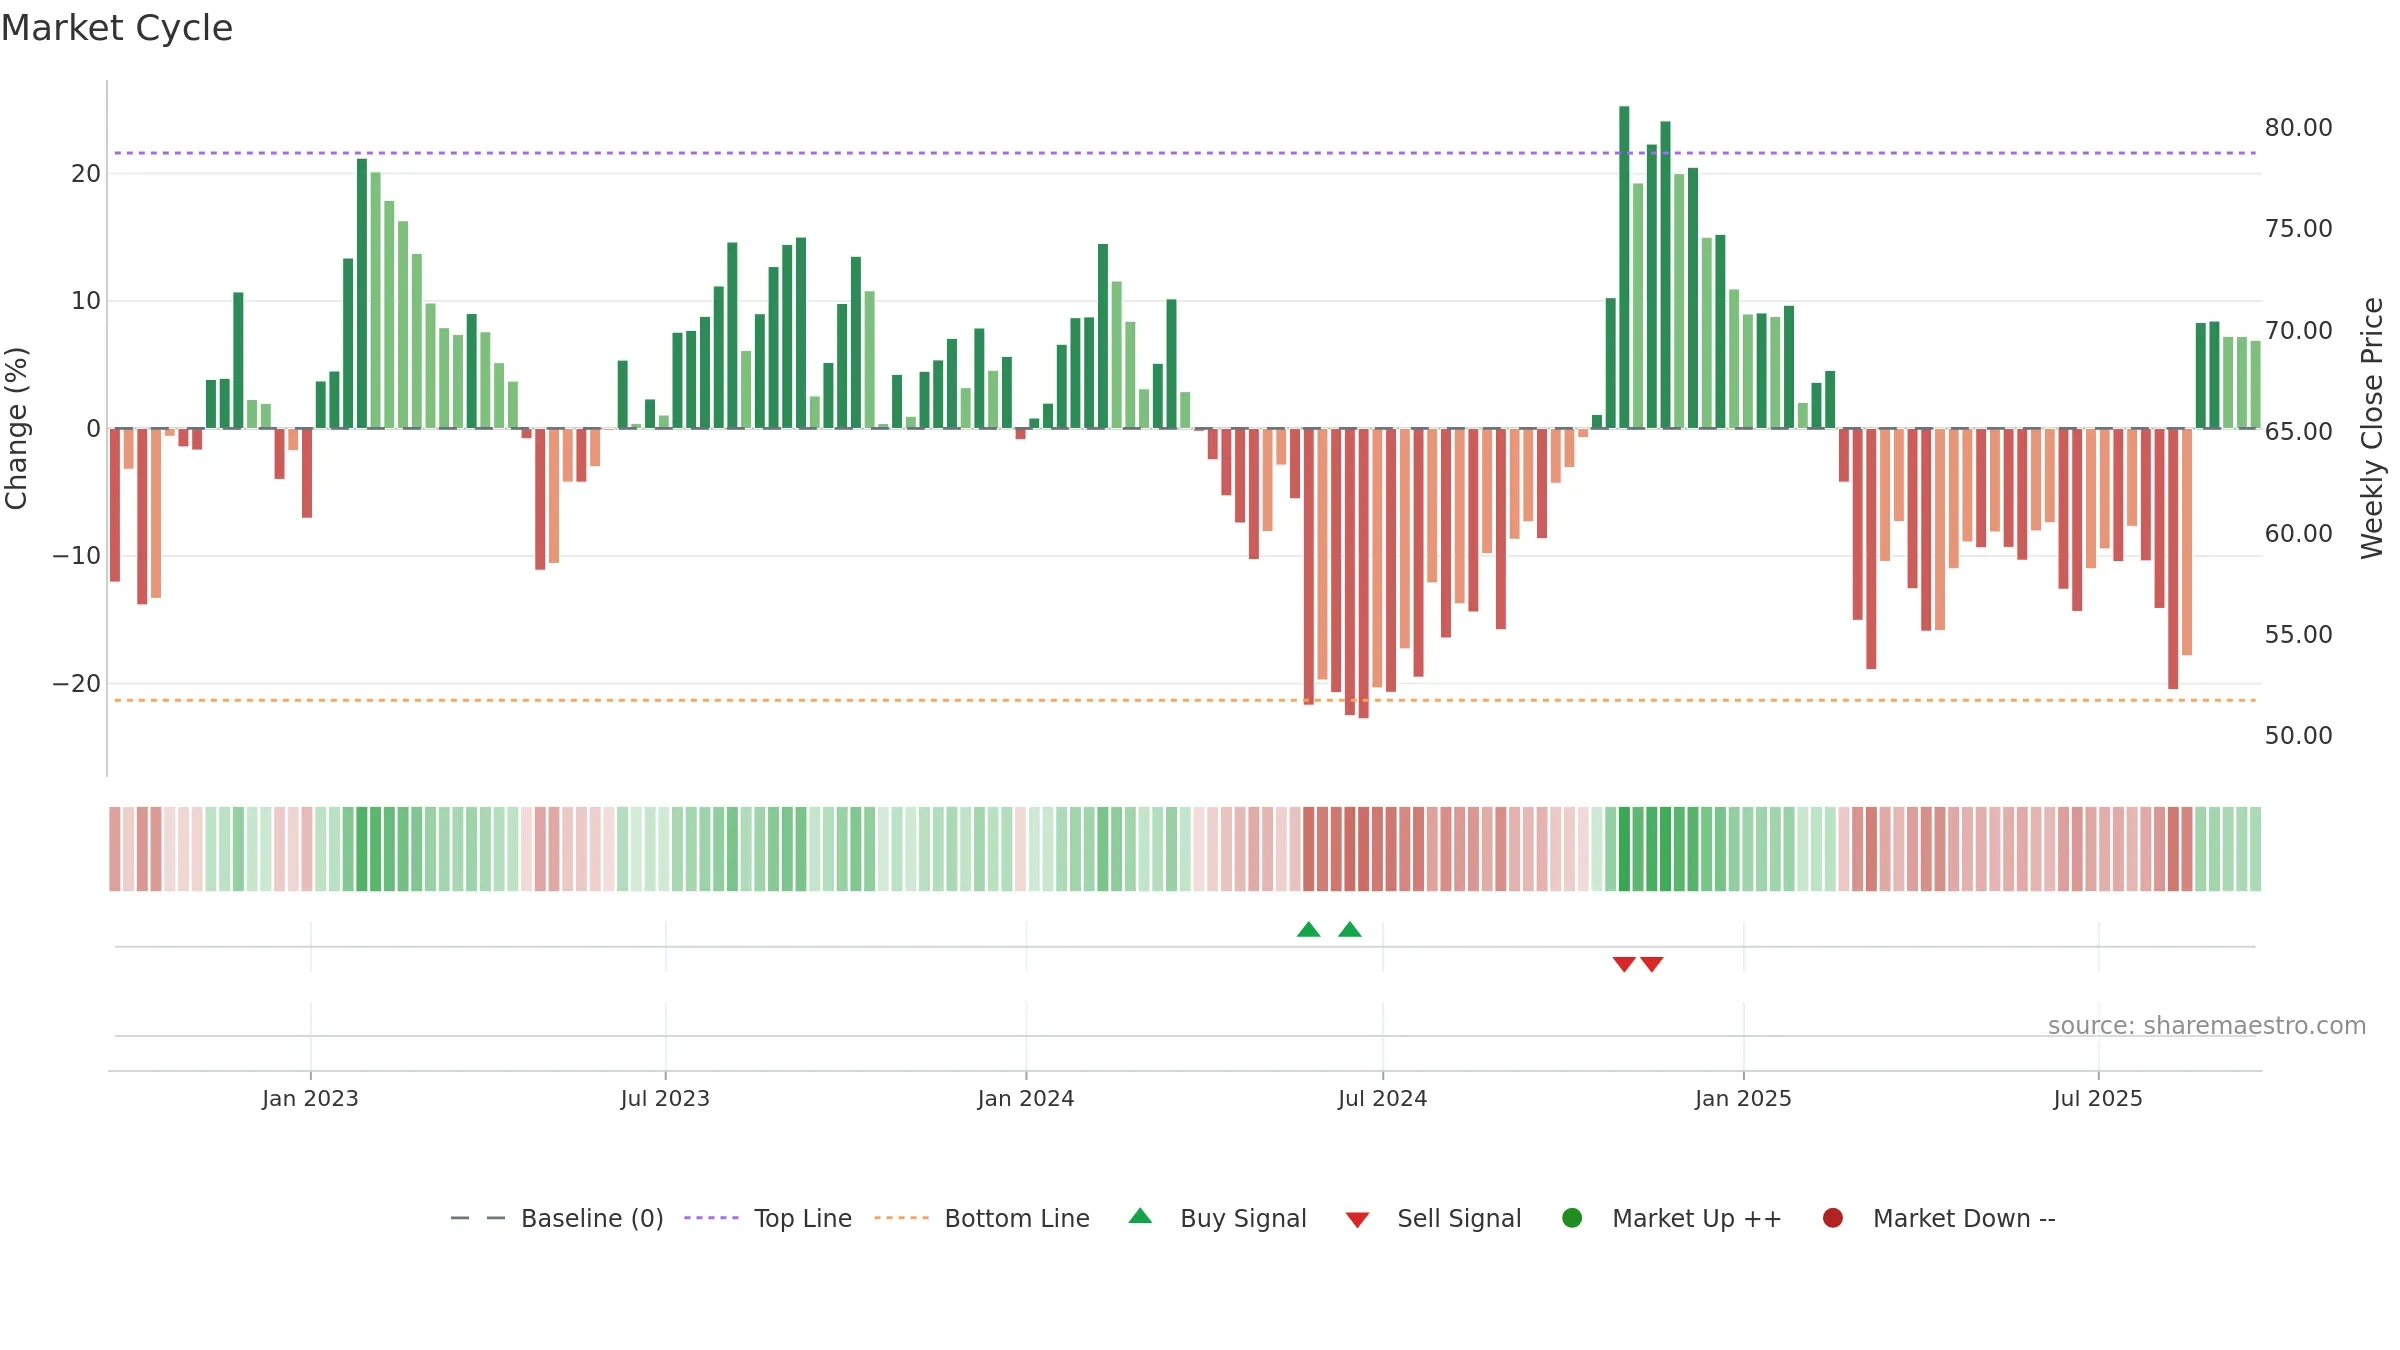This screenshot has height=1350, width=2400.
Task: Toggle the Market Up ++ legend label
Action: [1697, 1219]
